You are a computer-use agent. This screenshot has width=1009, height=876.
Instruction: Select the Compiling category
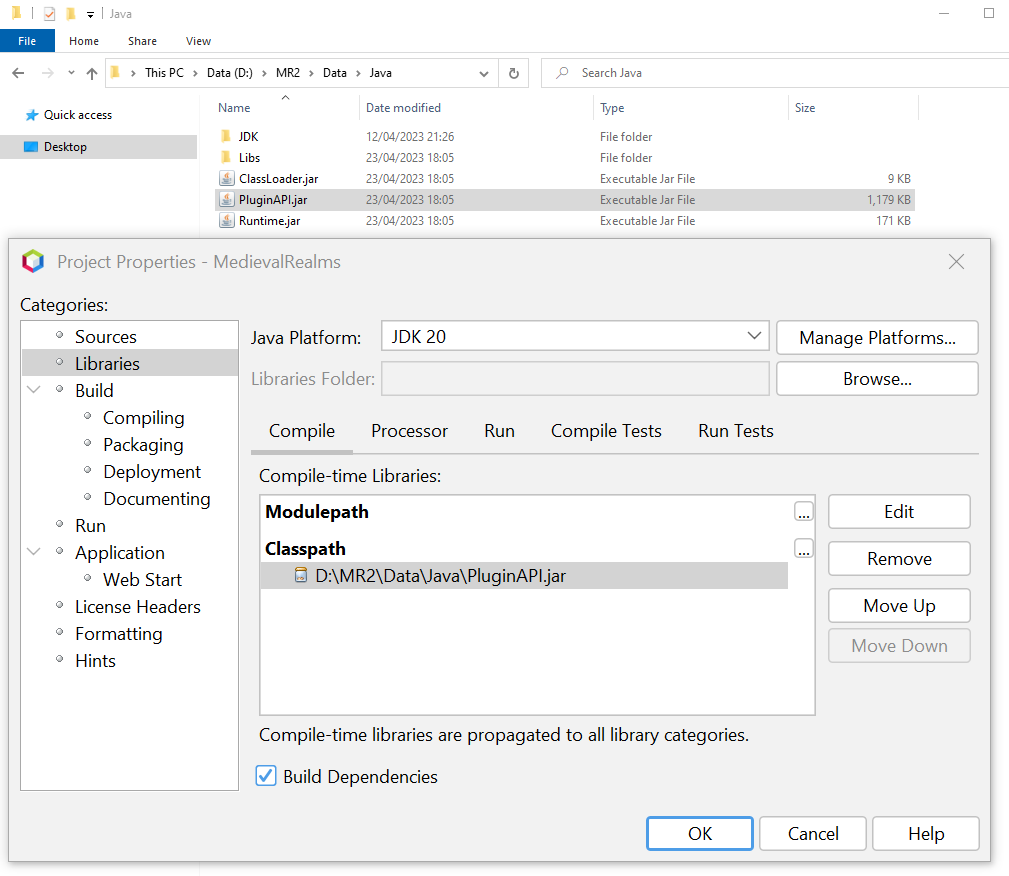tap(143, 418)
